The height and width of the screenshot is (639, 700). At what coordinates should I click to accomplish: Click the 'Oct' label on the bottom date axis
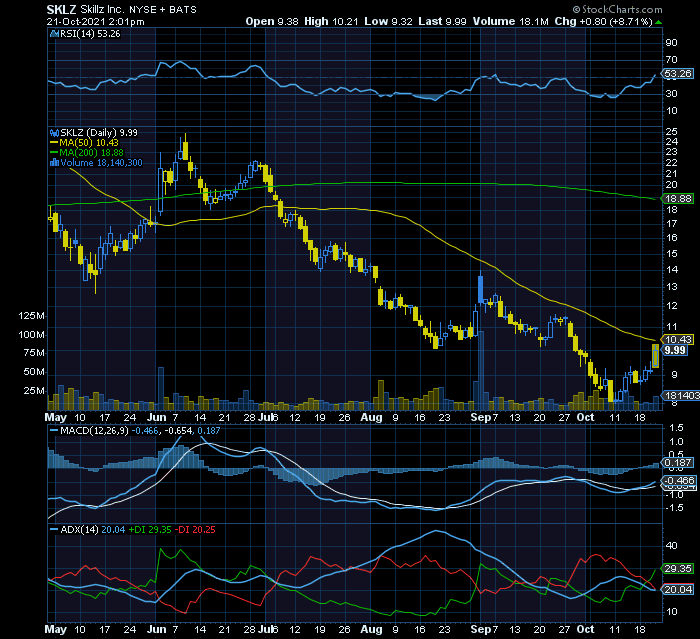click(x=585, y=629)
